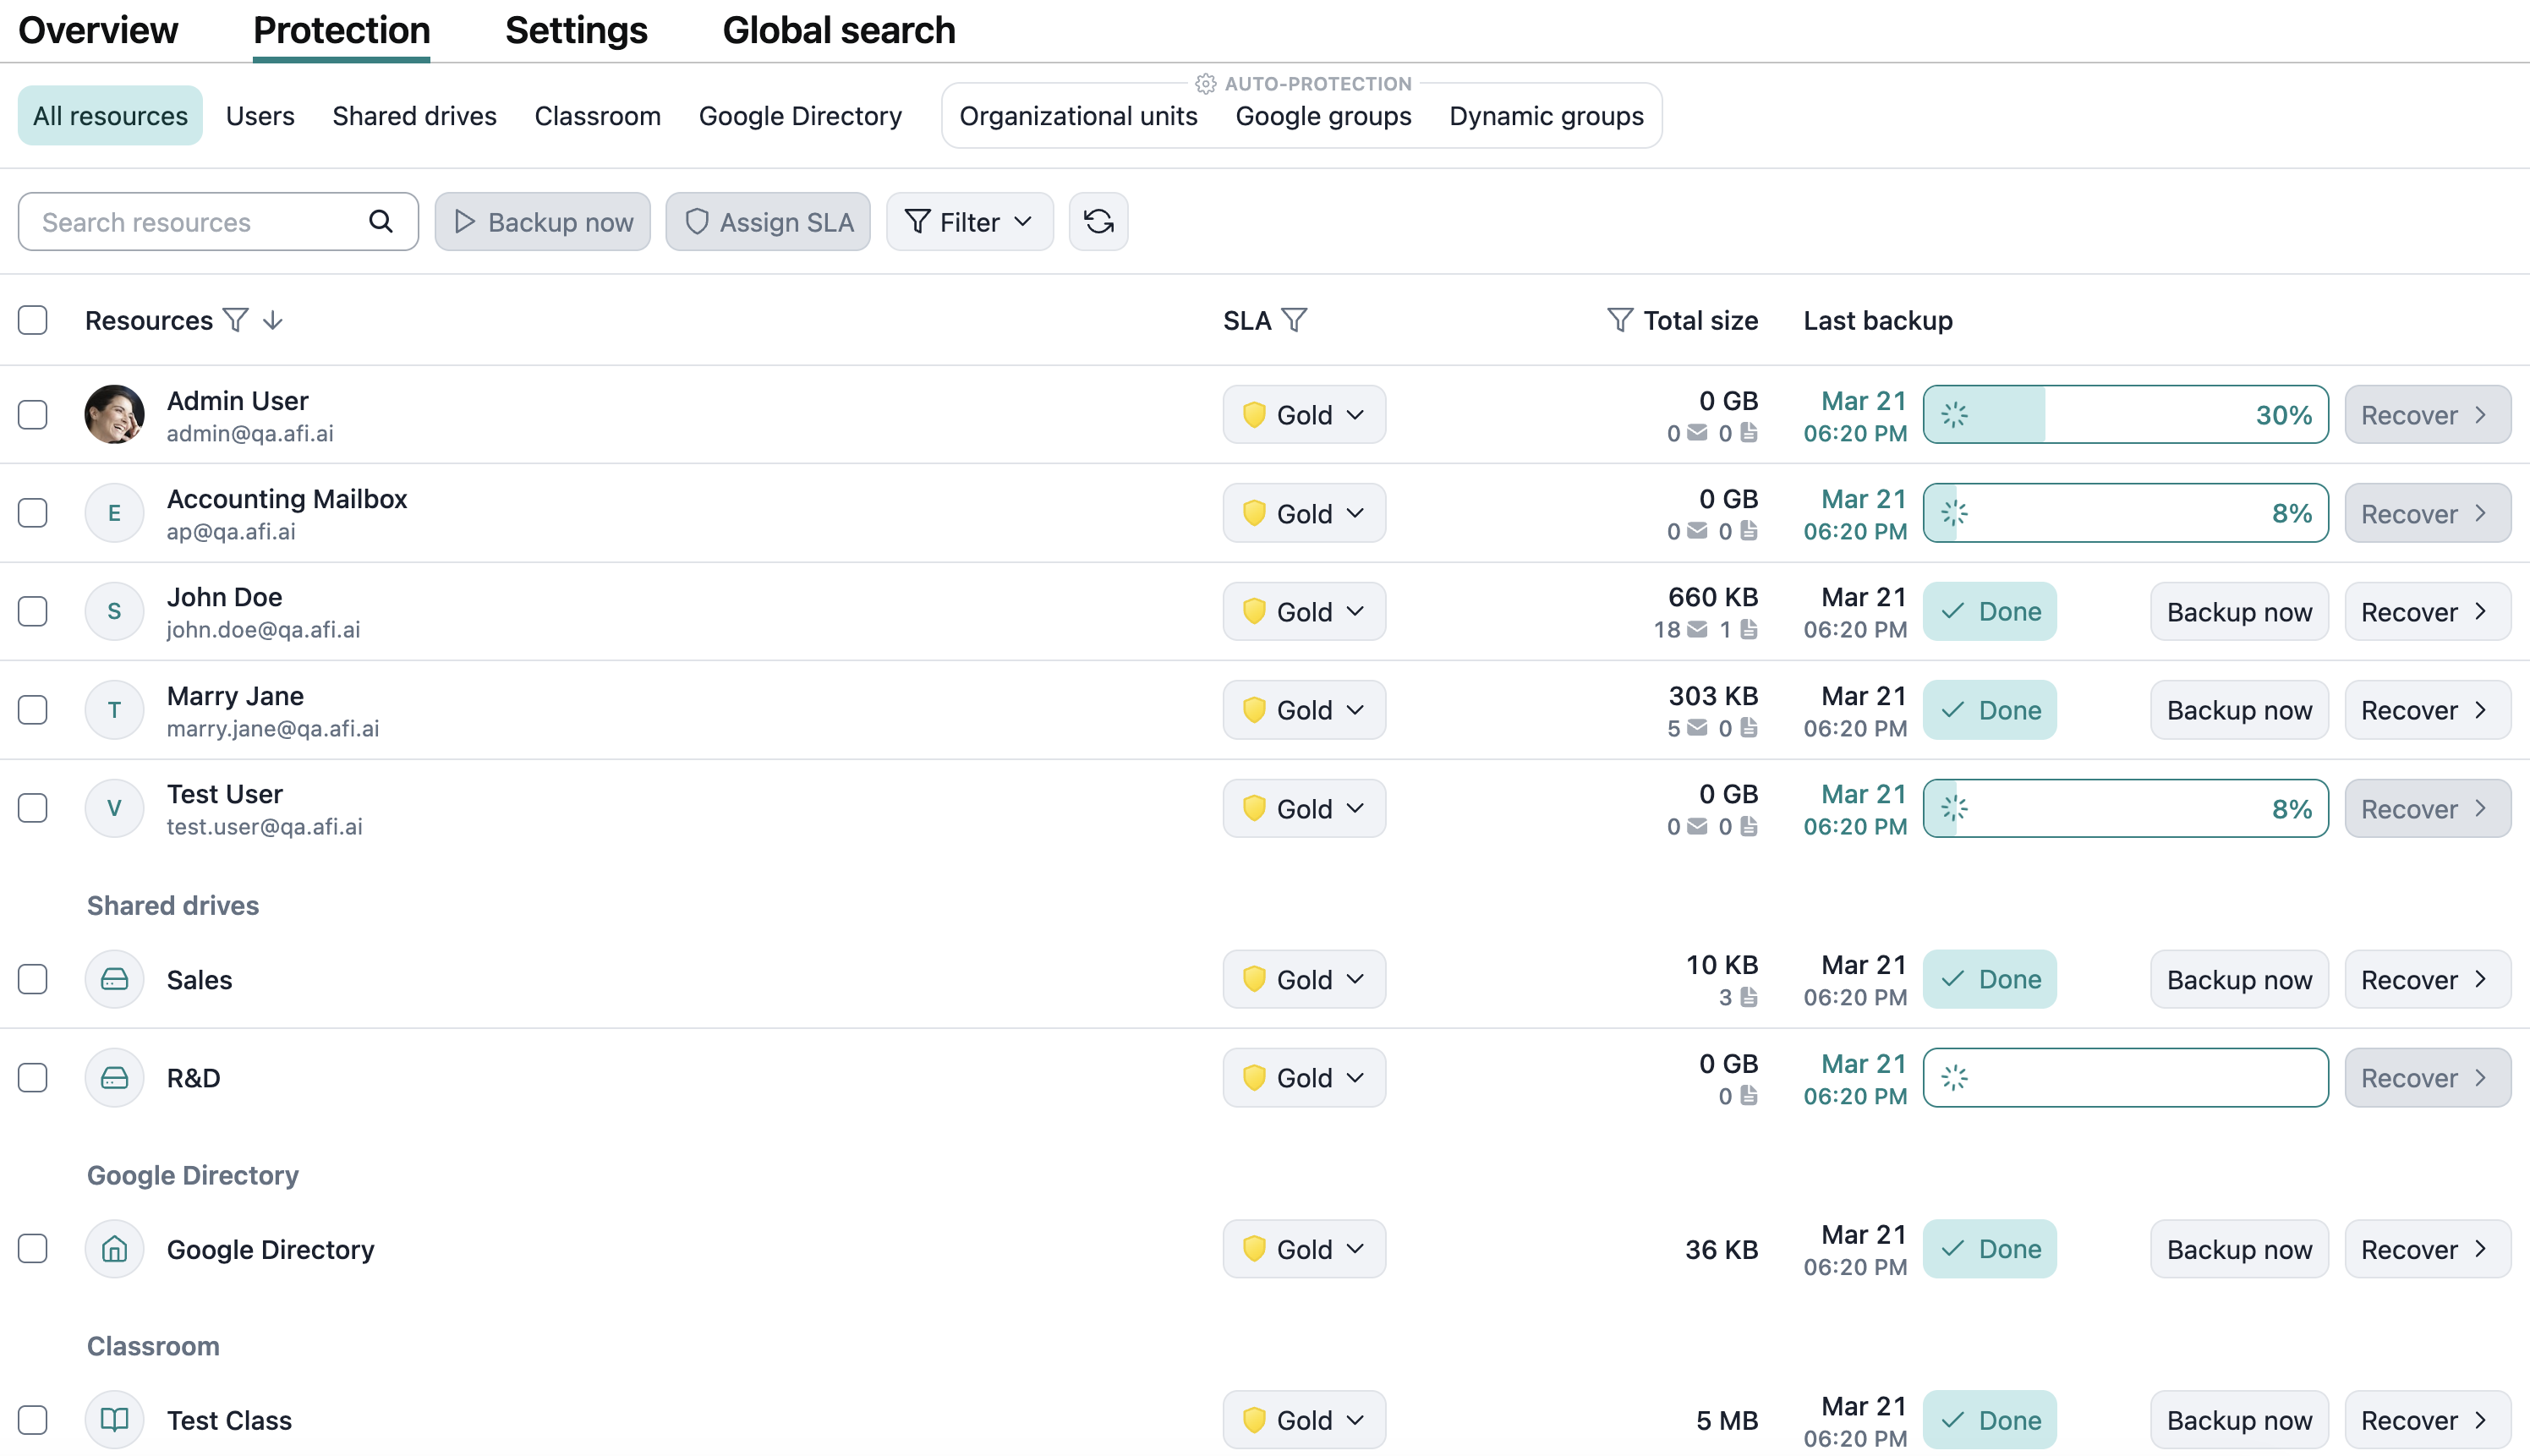Open the Filter dropdown
The height and width of the screenshot is (1456, 2530).
point(968,221)
